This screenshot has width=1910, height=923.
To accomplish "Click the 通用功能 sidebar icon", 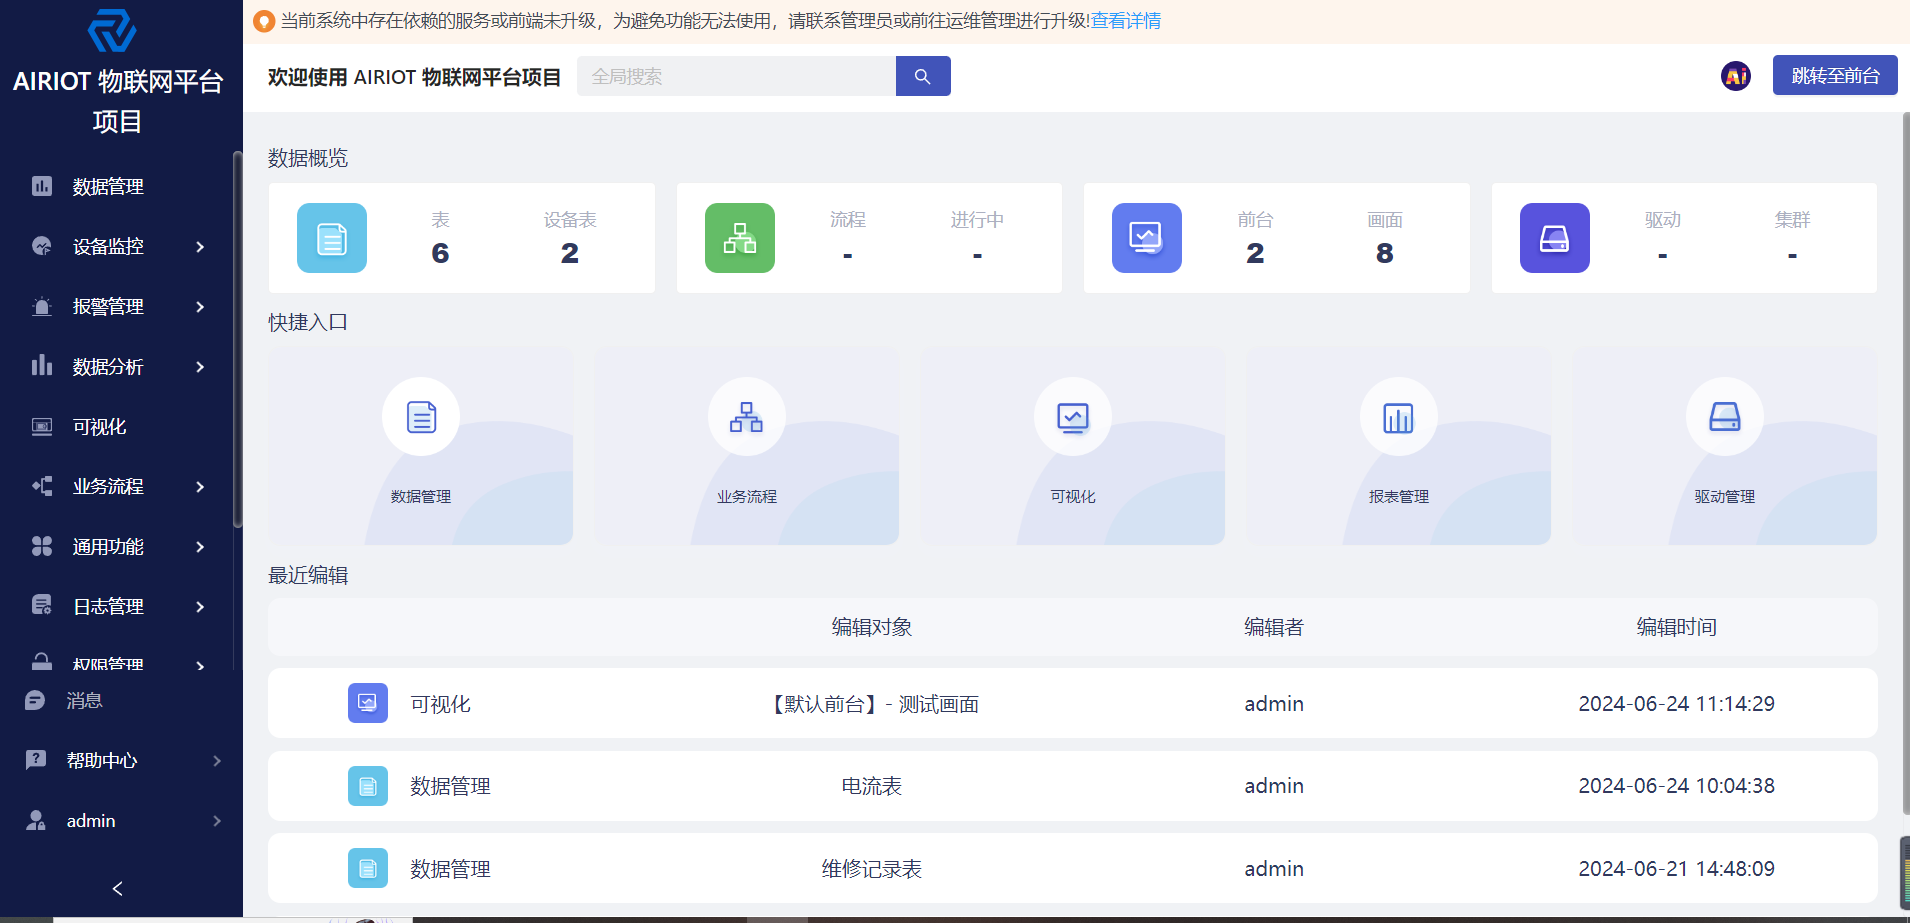I will (42, 546).
